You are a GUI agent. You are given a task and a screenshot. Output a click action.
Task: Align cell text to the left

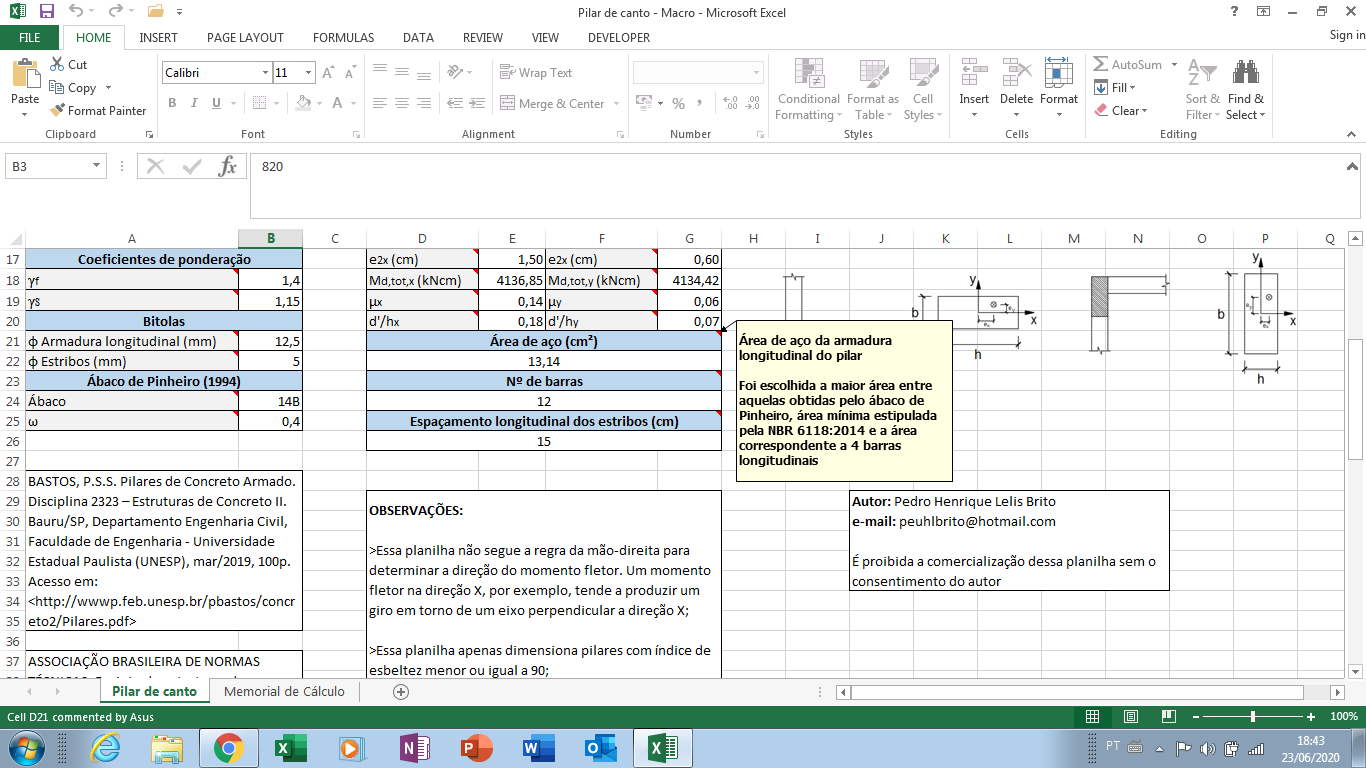380,103
